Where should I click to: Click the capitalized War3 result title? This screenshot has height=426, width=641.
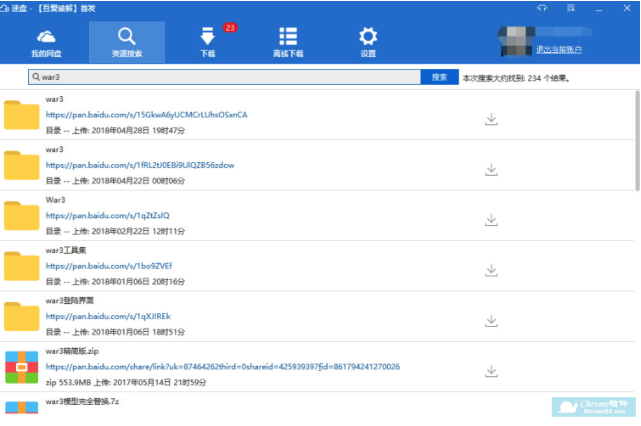click(x=55, y=200)
